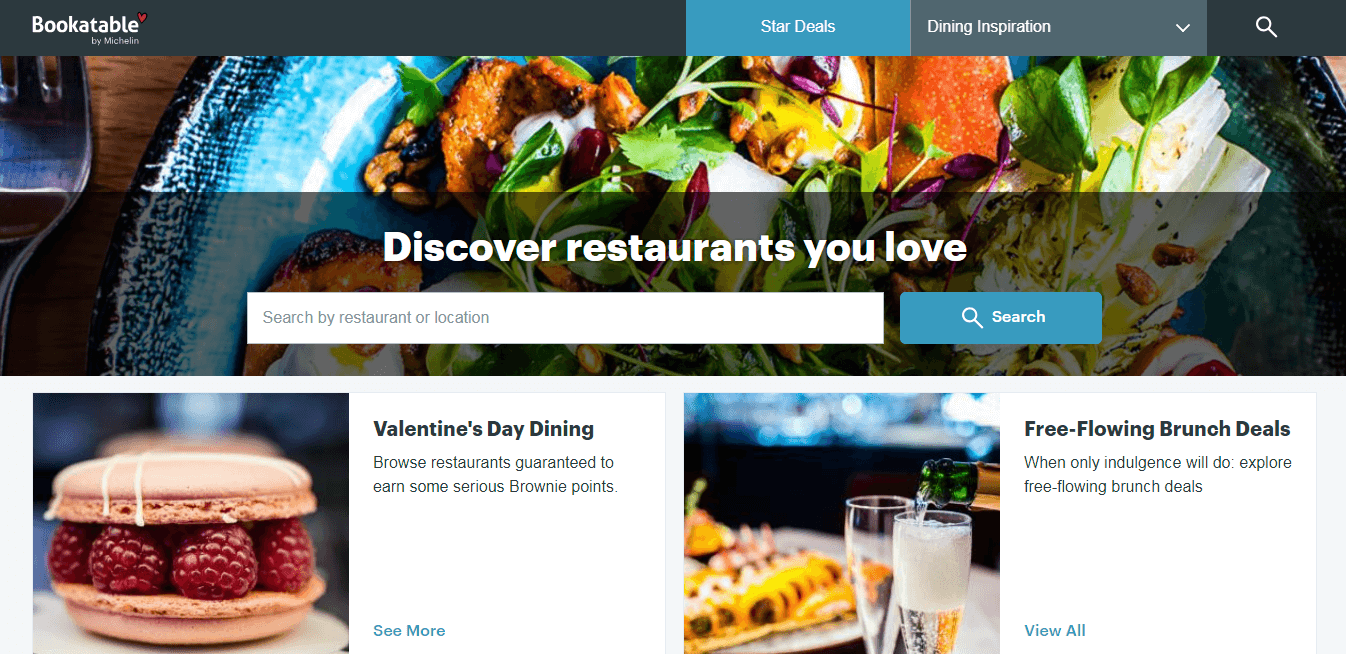Go to the Star Deals tab
1346x654 pixels.
pos(798,28)
